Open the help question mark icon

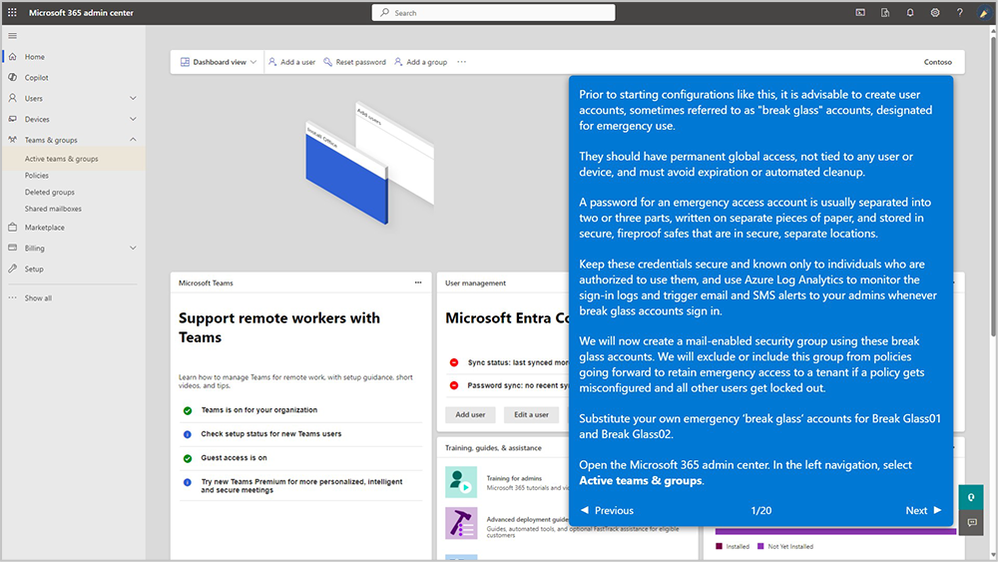click(x=960, y=12)
